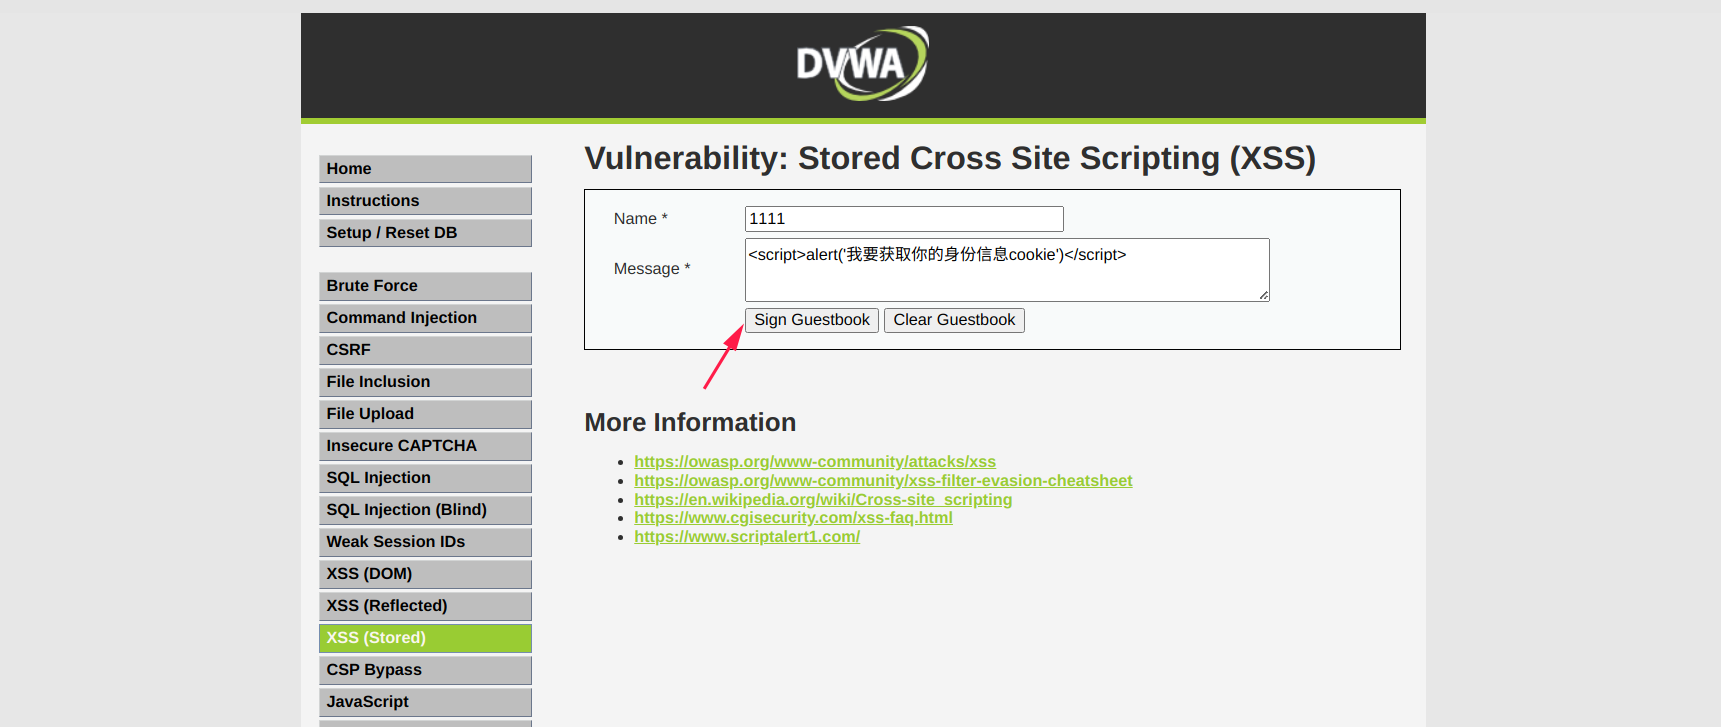Open Insecure CAPTCHA page
Screen dimensions: 1721x727
pyautogui.click(x=425, y=446)
